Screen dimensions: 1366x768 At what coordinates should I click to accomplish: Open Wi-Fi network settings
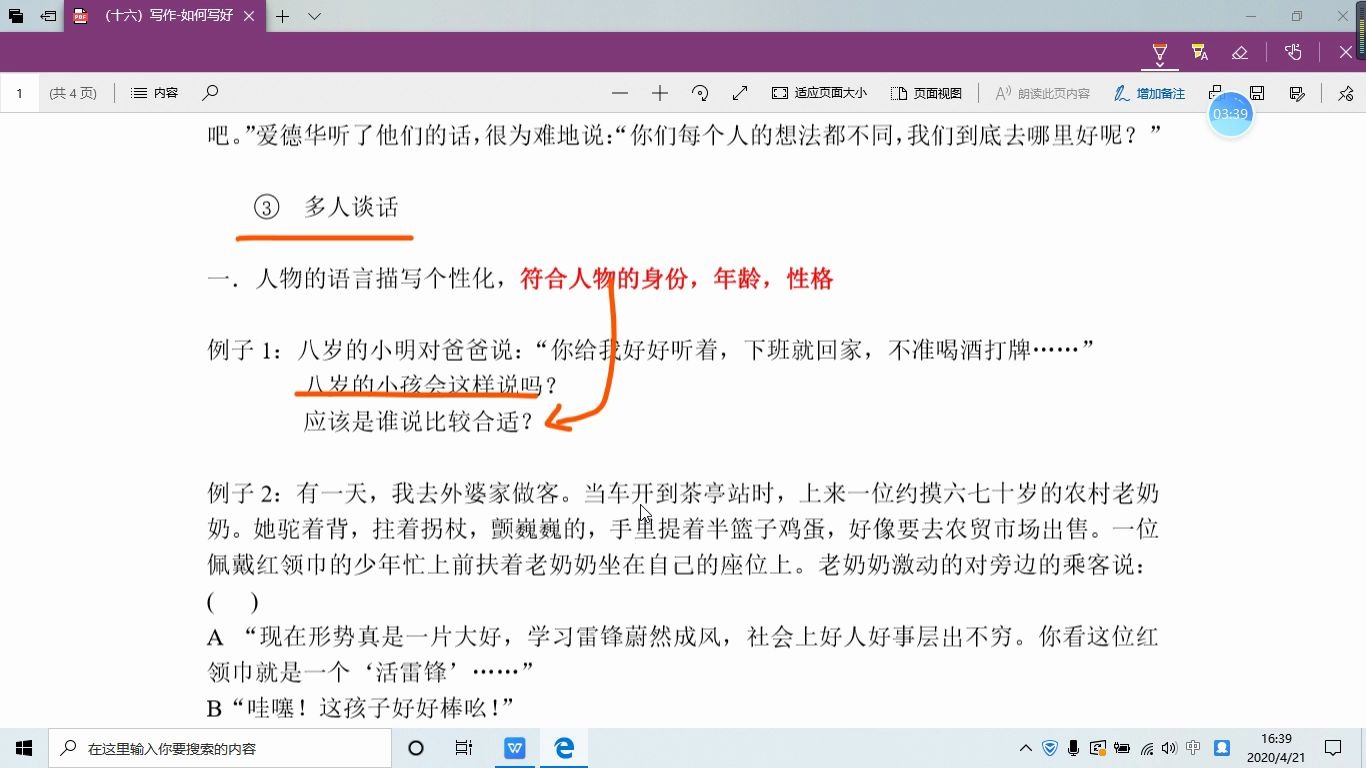click(1147, 748)
